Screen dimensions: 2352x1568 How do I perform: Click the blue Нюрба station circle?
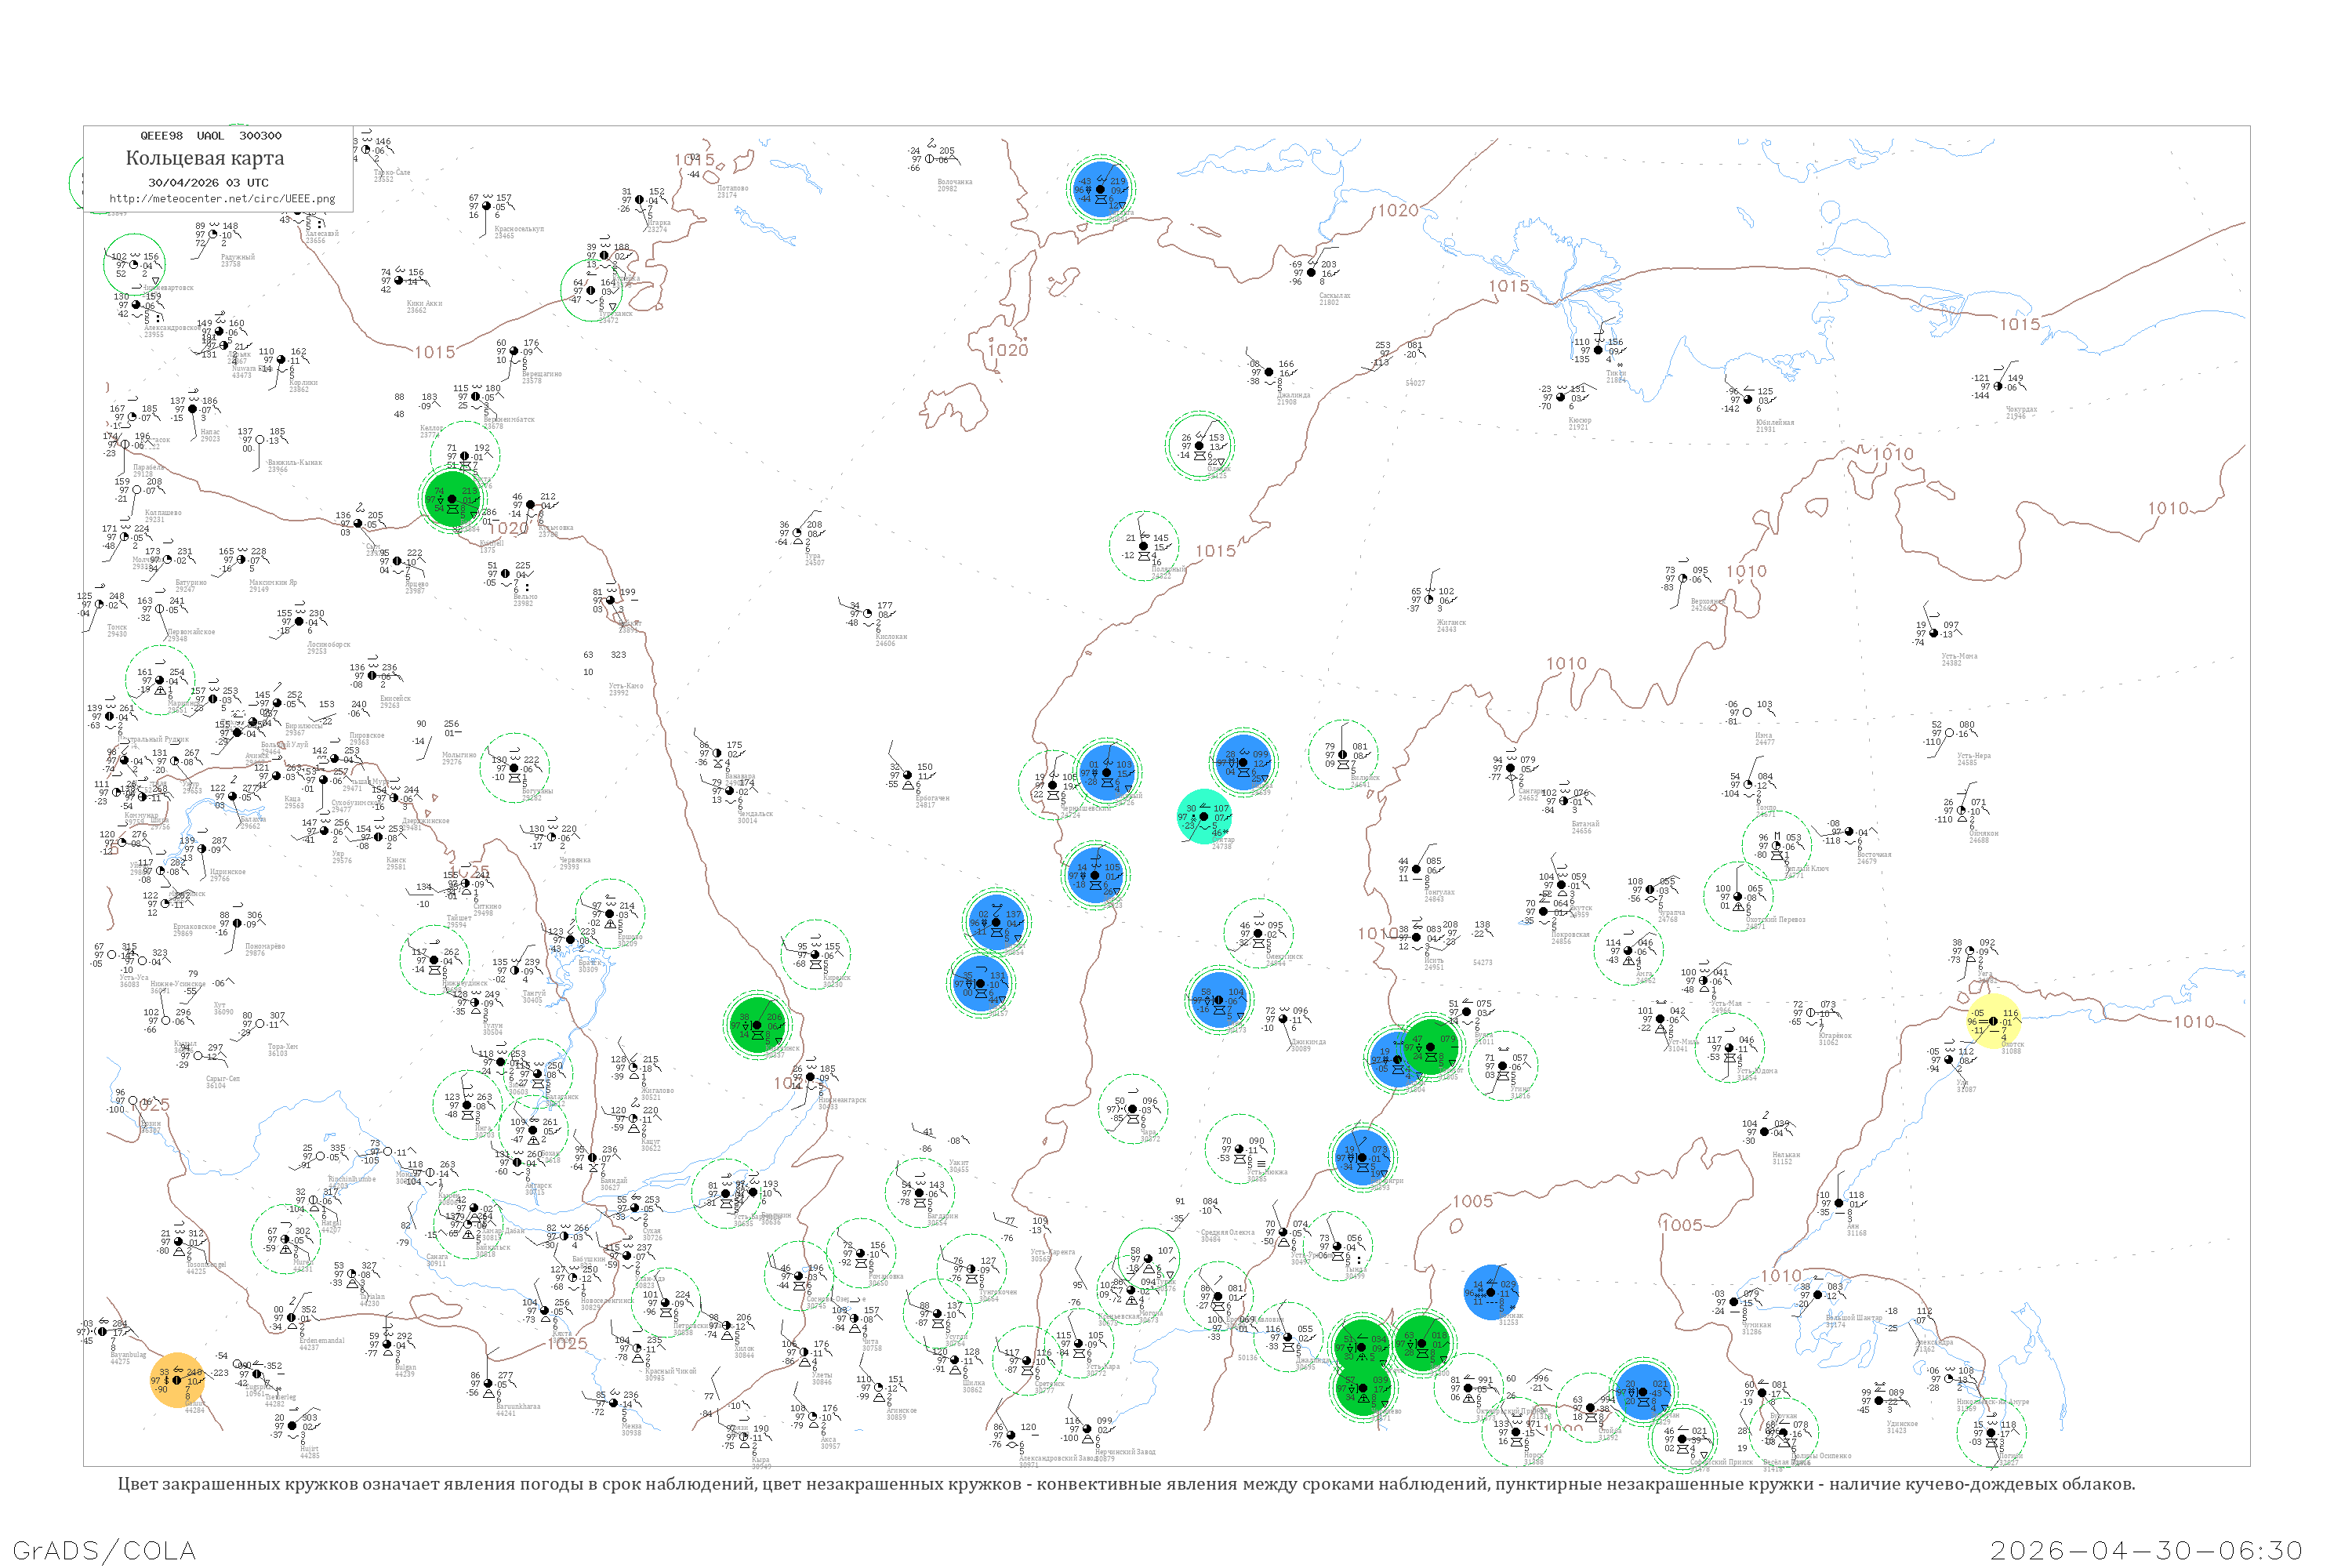click(1244, 762)
